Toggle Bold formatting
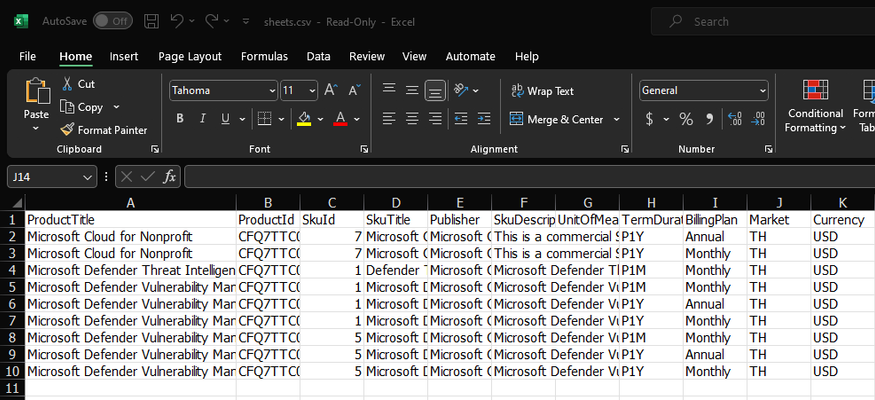This screenshot has height=400, width=875. click(180, 119)
